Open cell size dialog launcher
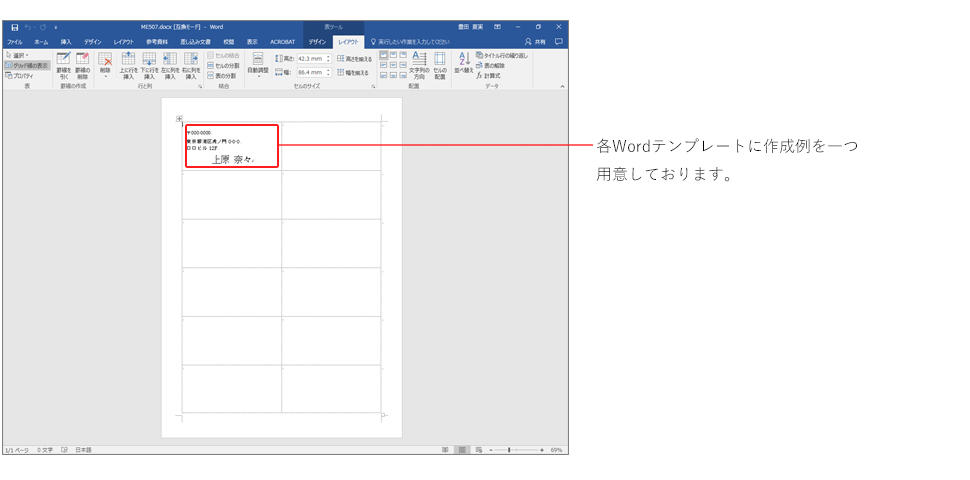The image size is (970, 480). pos(374,87)
